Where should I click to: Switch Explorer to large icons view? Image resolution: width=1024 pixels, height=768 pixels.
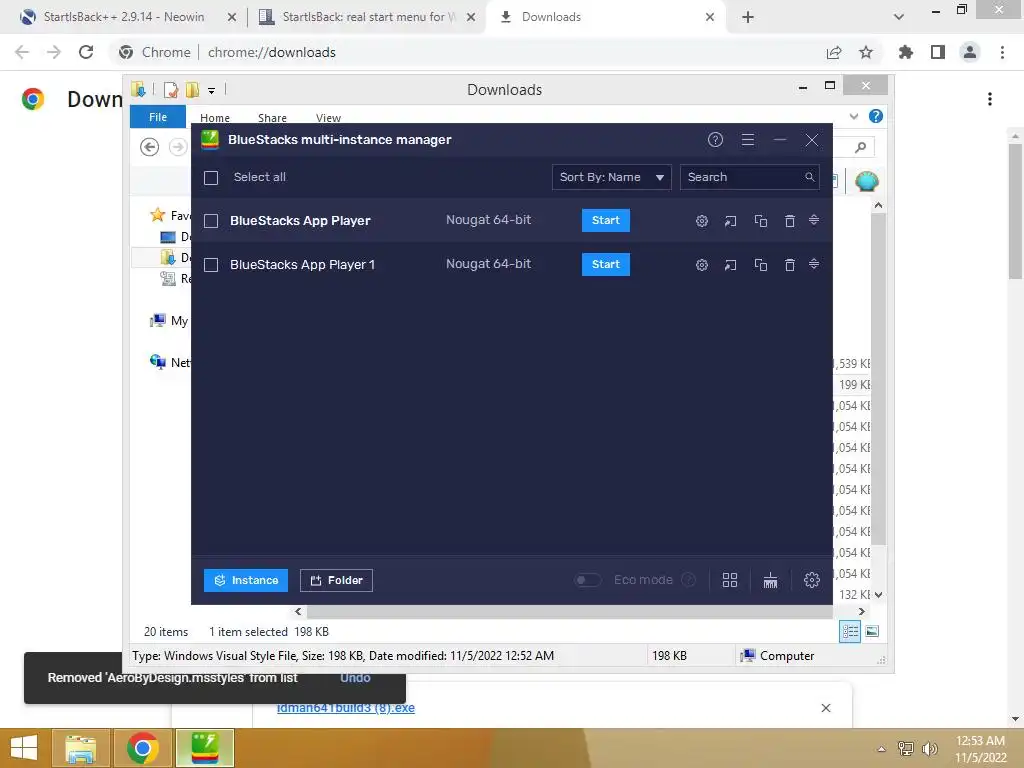[872, 631]
